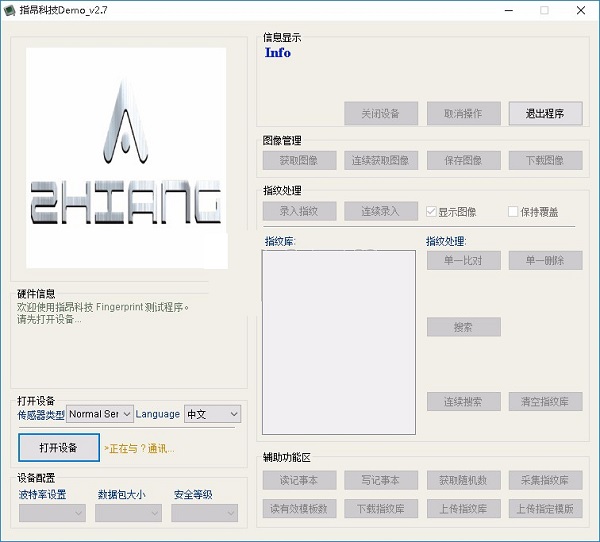The width and height of the screenshot is (600, 542).
Task: Click the ZHIANG logo image panel
Action: tap(126, 158)
